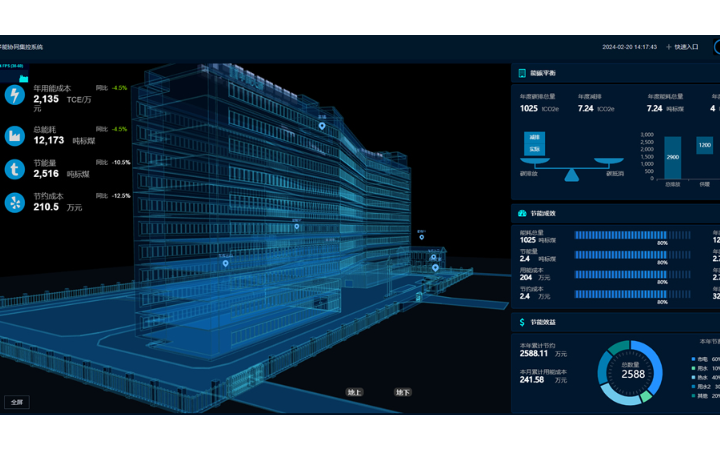Click the 全屏 fullscreen button
Viewport: 720px width, 450px height.
pos(16,401)
